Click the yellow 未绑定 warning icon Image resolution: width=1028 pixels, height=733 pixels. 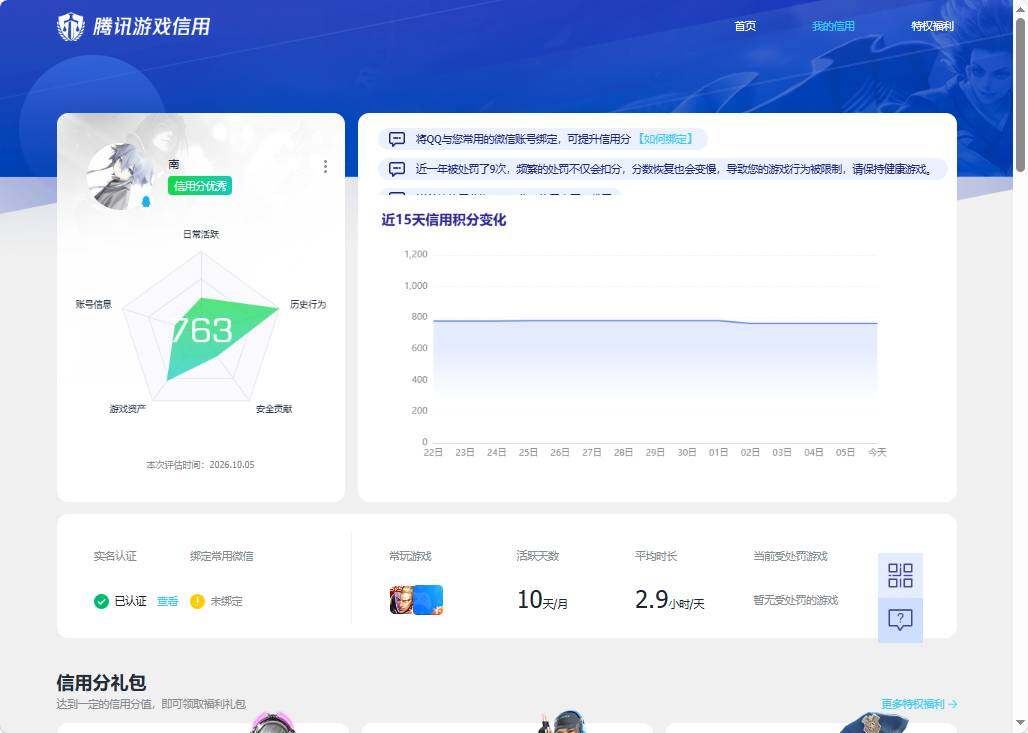(x=197, y=601)
